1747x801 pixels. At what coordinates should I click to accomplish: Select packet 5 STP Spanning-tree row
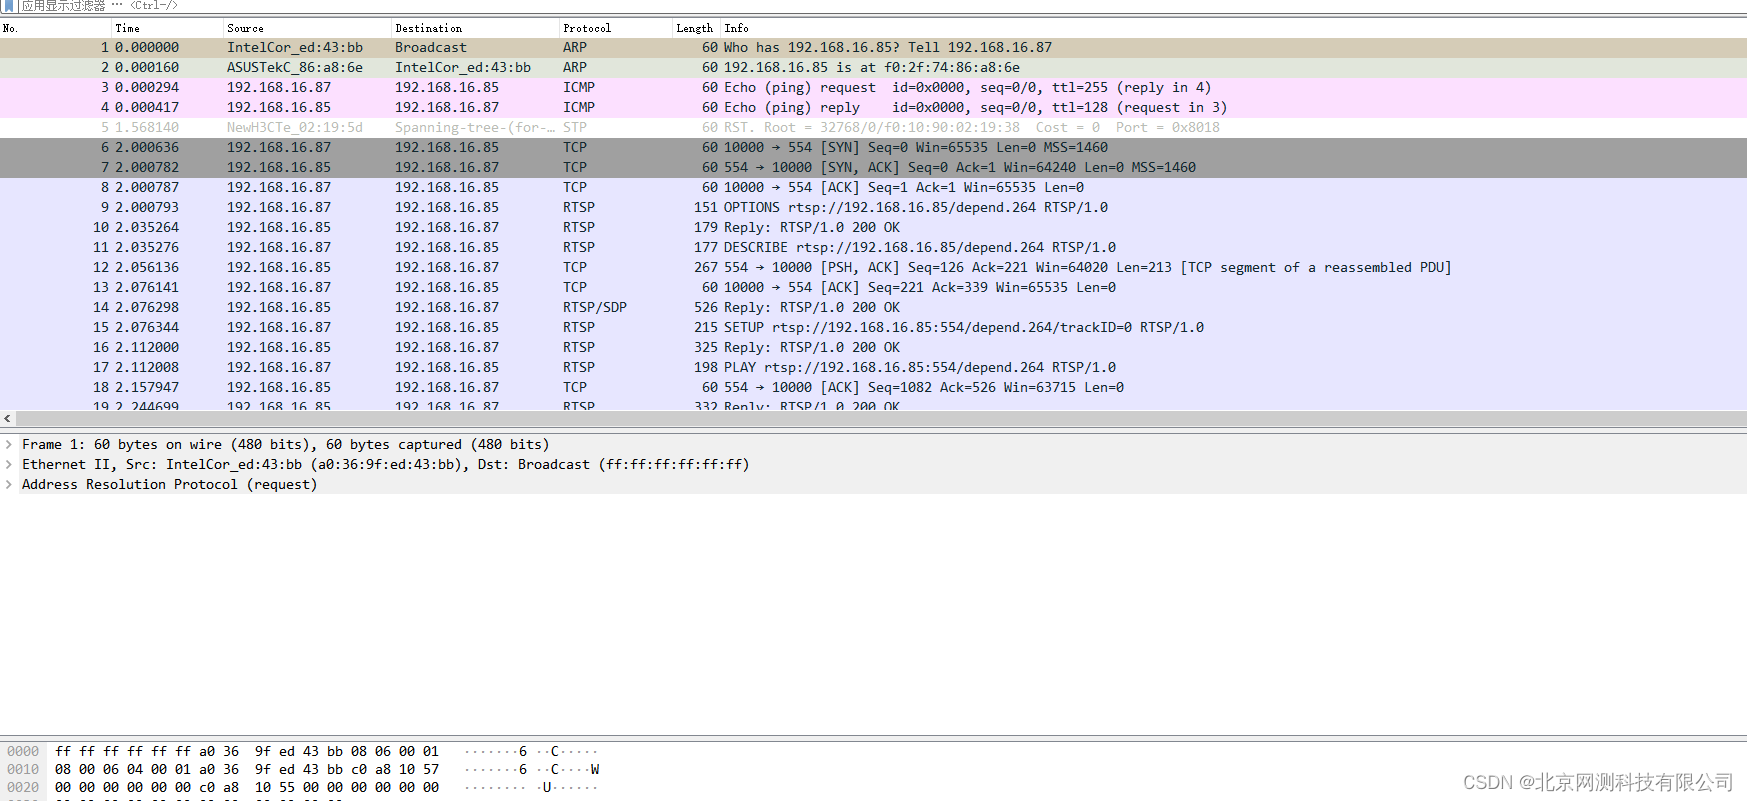[x=873, y=127]
